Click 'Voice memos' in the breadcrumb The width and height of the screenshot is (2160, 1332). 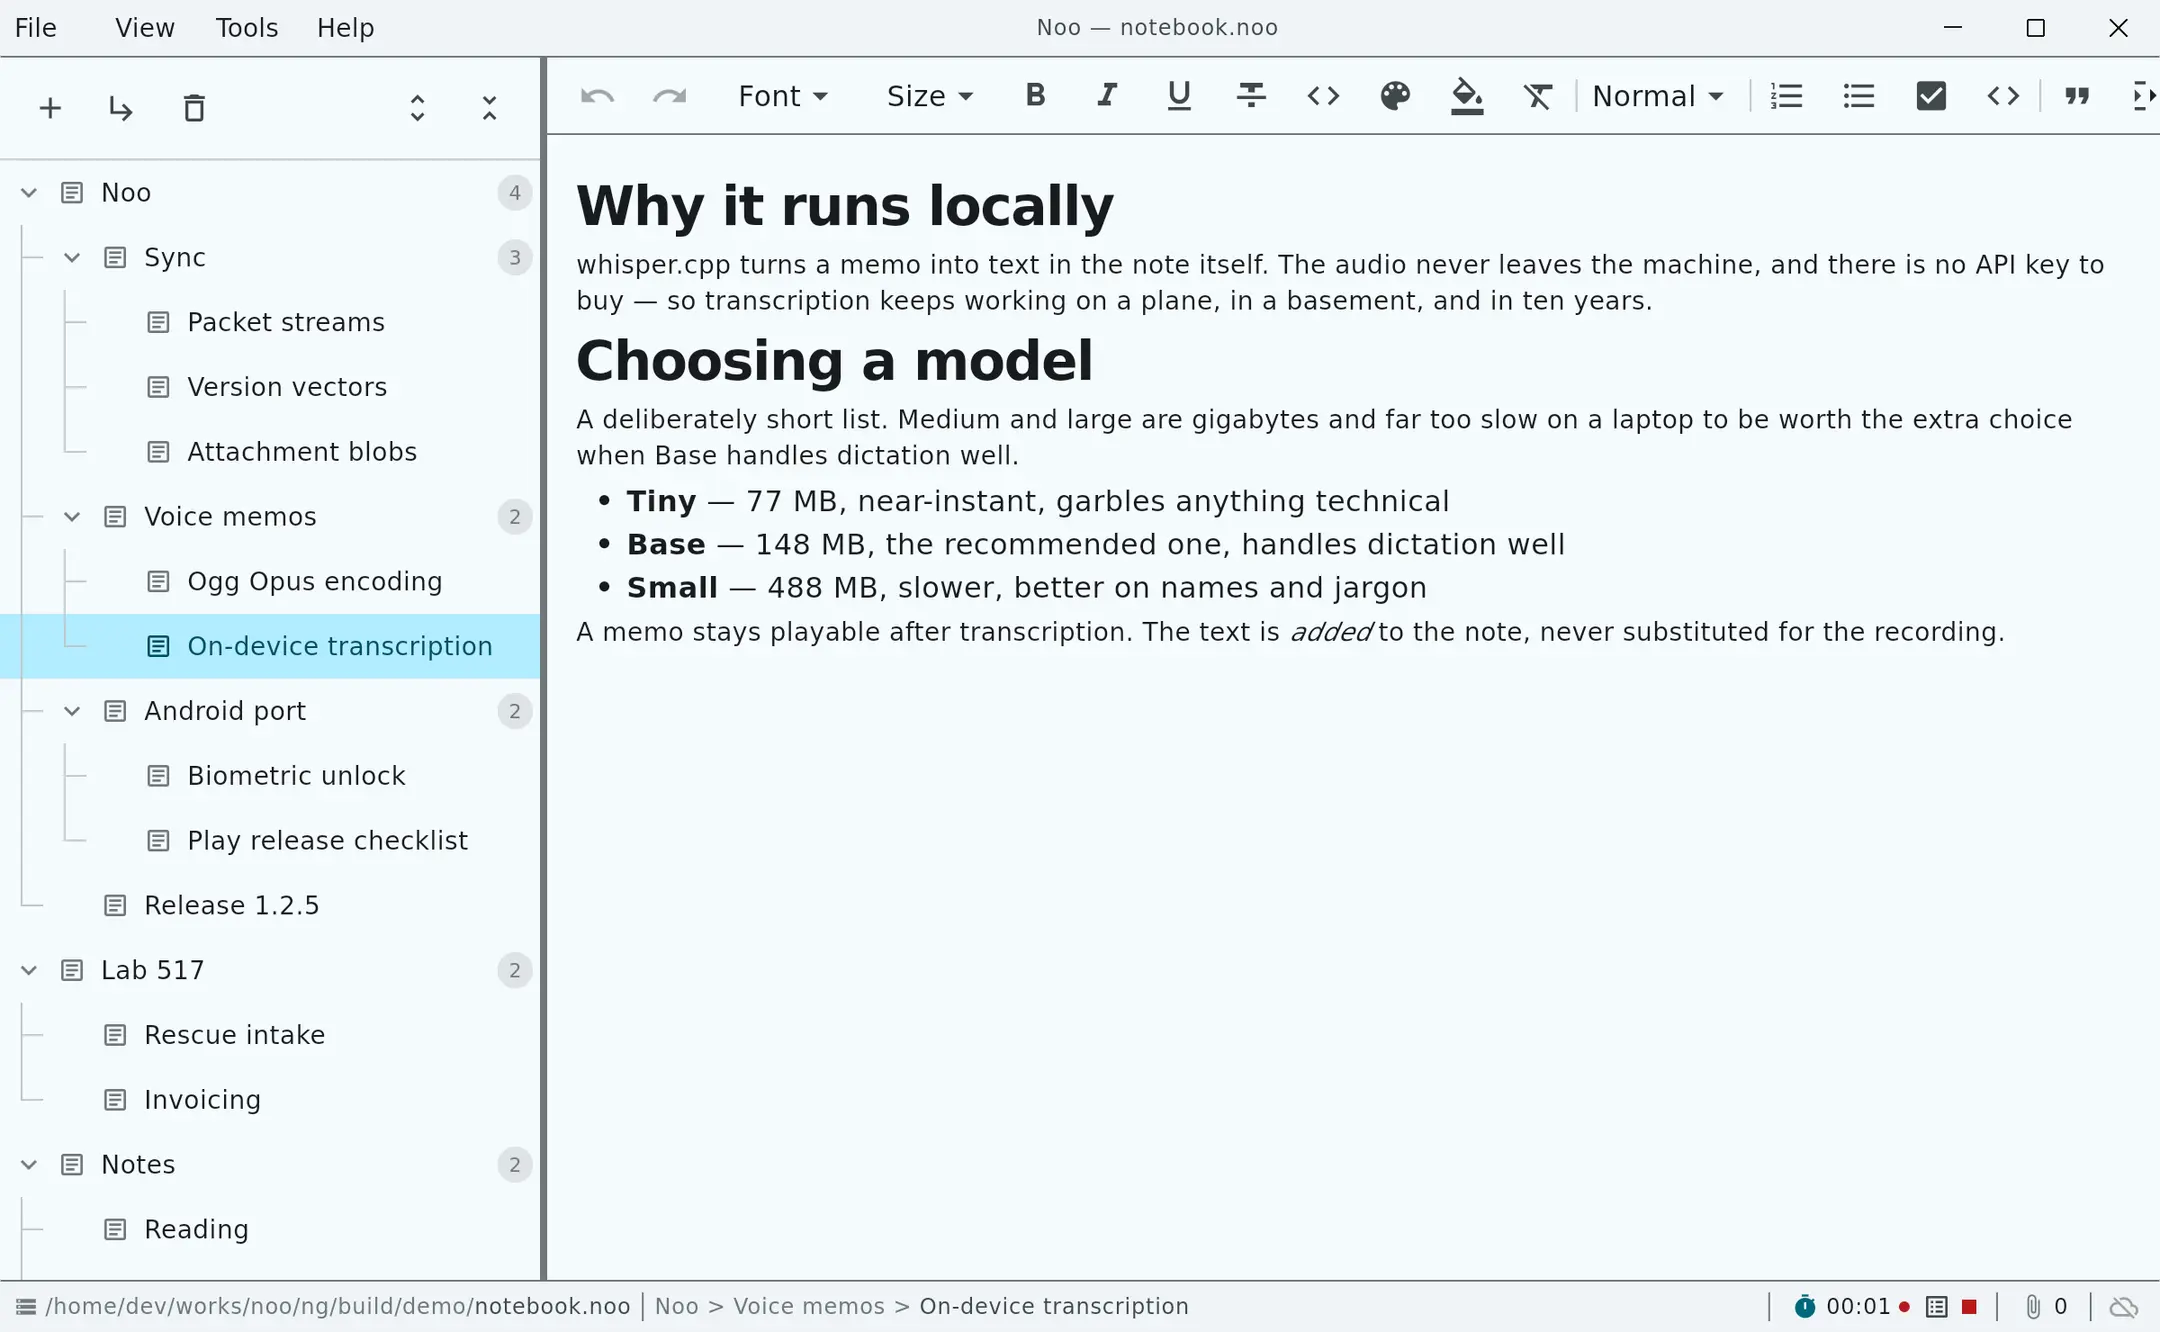[809, 1307]
